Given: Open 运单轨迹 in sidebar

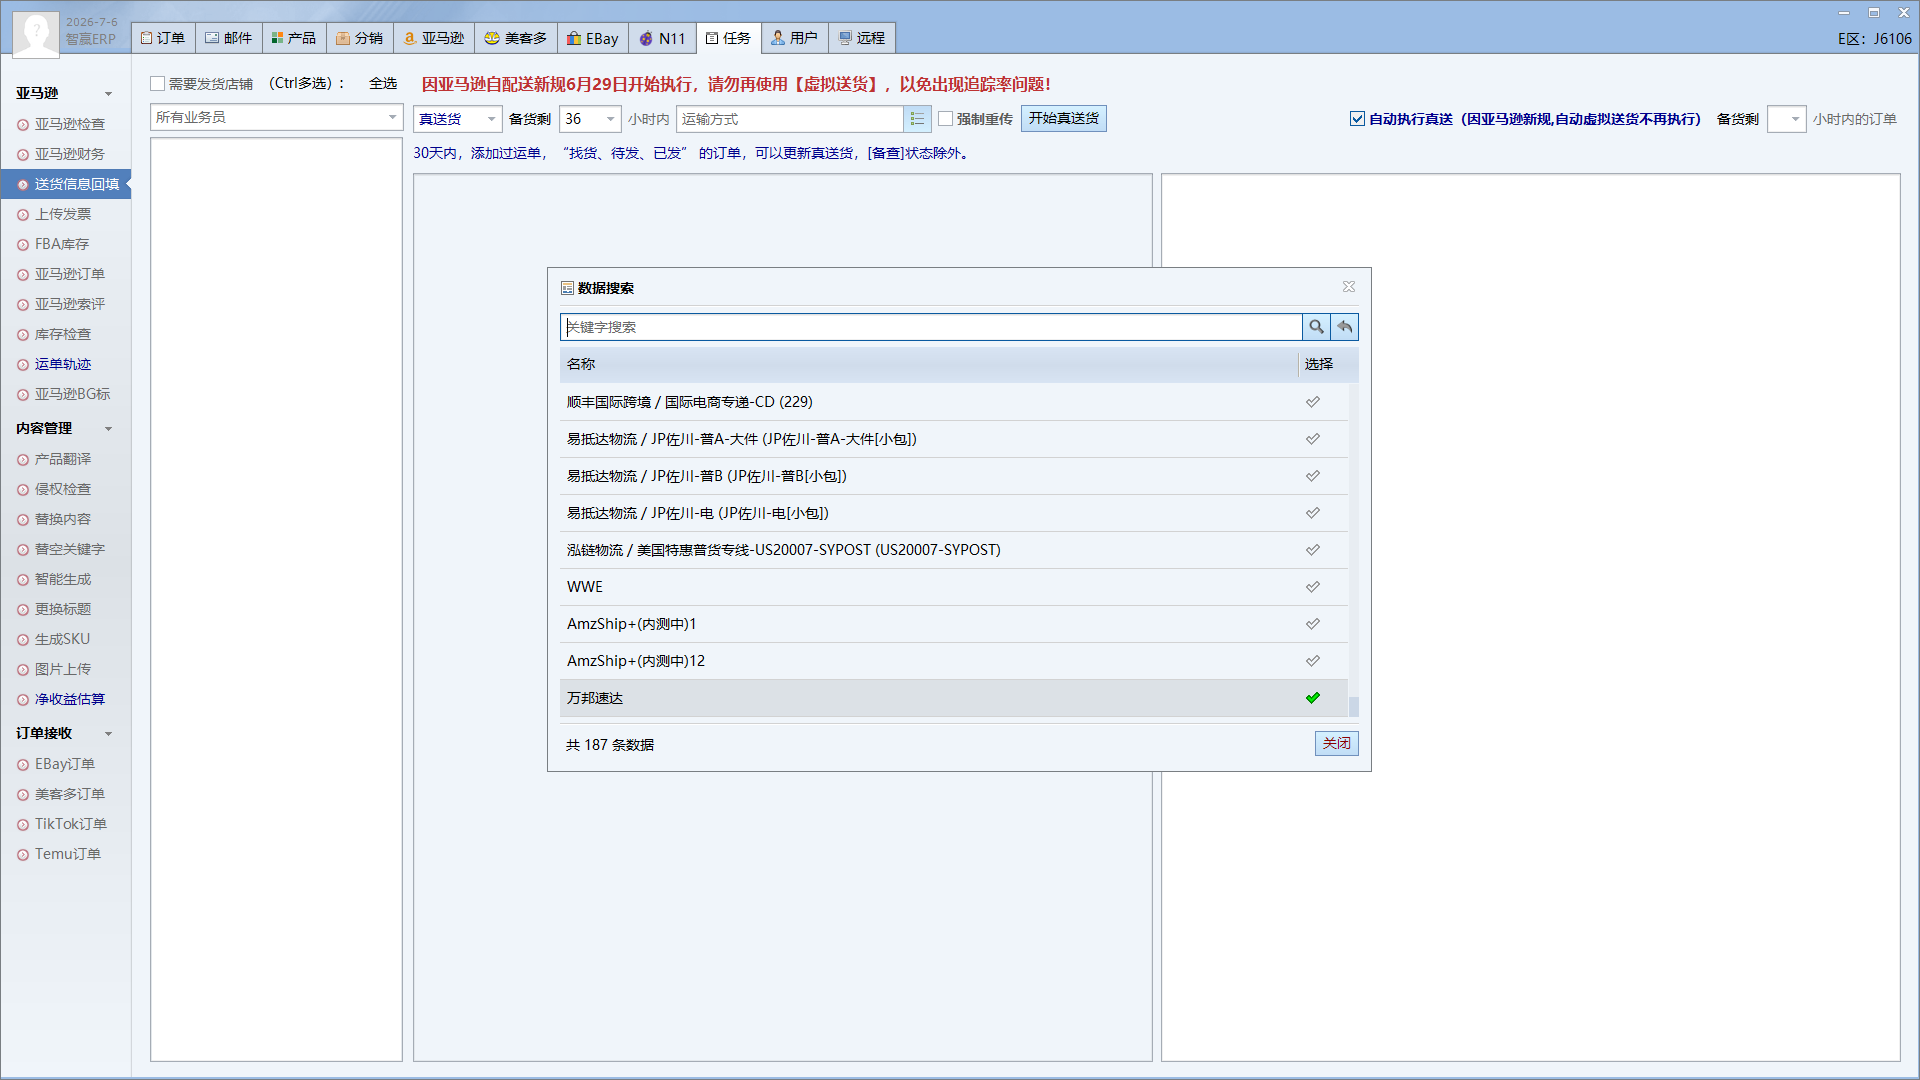Looking at the screenshot, I should click(x=62, y=364).
